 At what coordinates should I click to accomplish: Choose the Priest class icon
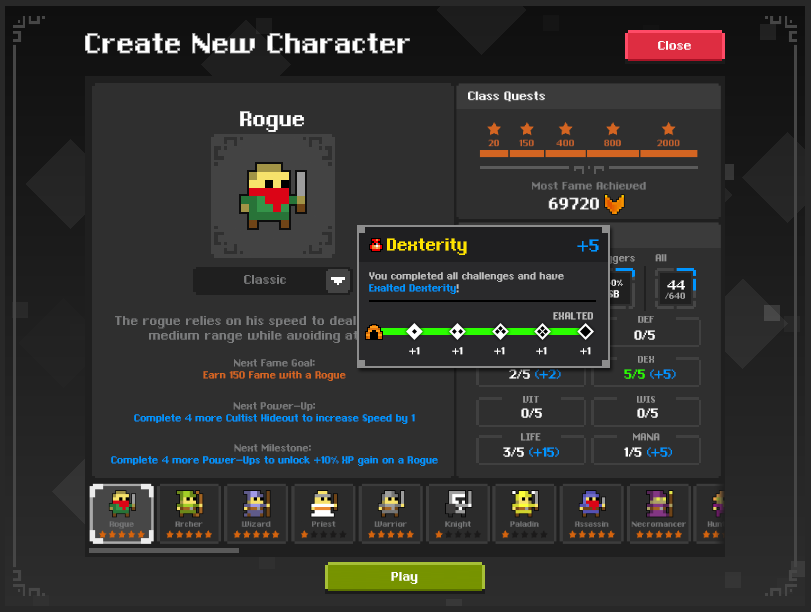323,513
